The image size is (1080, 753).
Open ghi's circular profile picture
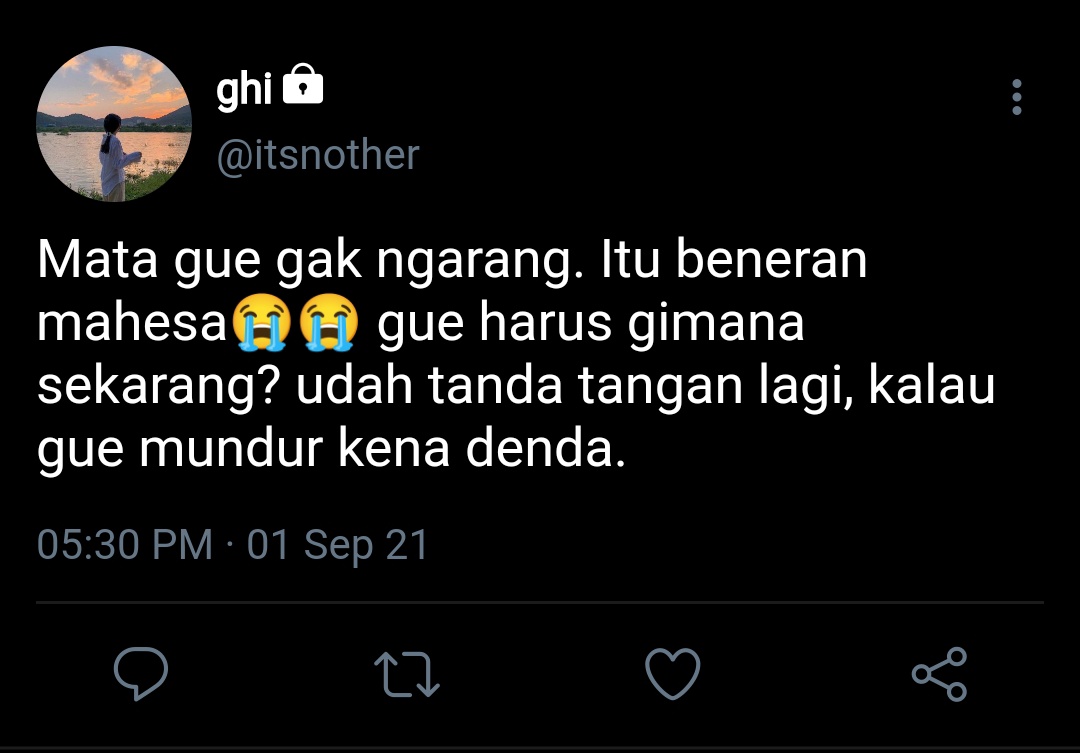(114, 124)
